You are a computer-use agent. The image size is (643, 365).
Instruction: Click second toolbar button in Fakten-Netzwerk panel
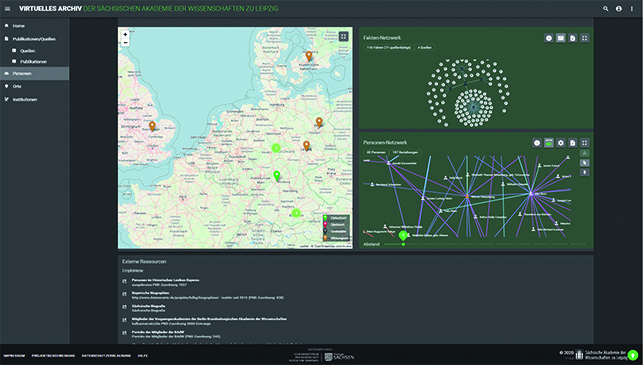[x=561, y=38]
